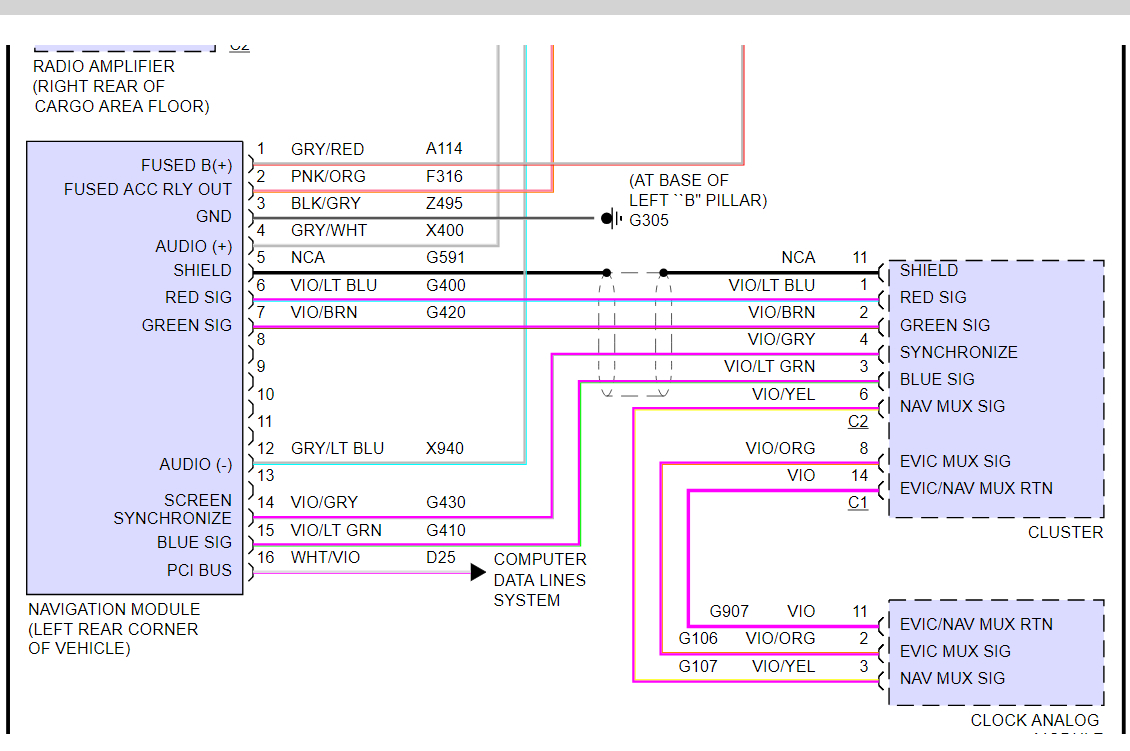Click the left B pillar ground location note
This screenshot has width=1130, height=751.
[697, 190]
